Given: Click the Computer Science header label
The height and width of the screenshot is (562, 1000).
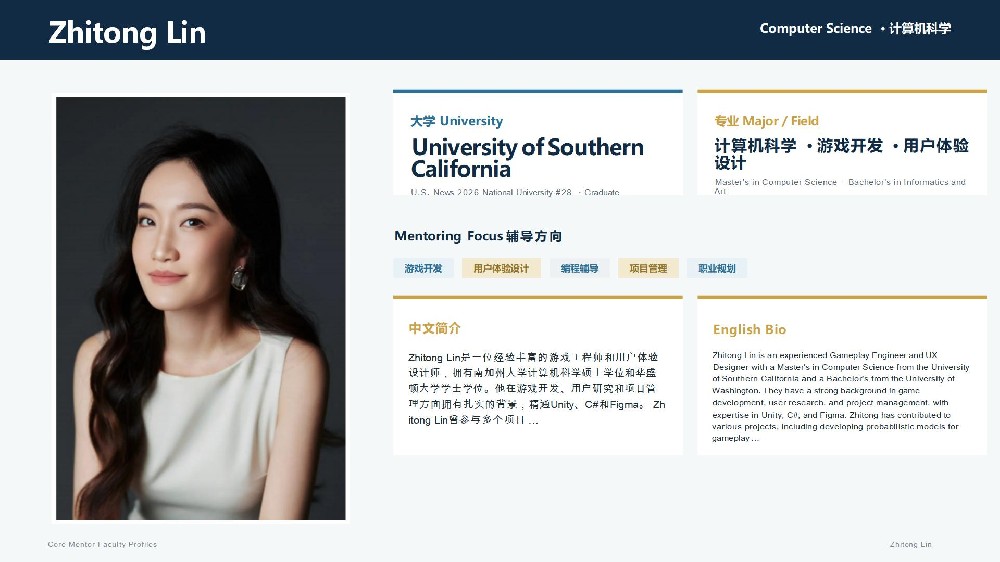Looking at the screenshot, I should click(x=855, y=28).
